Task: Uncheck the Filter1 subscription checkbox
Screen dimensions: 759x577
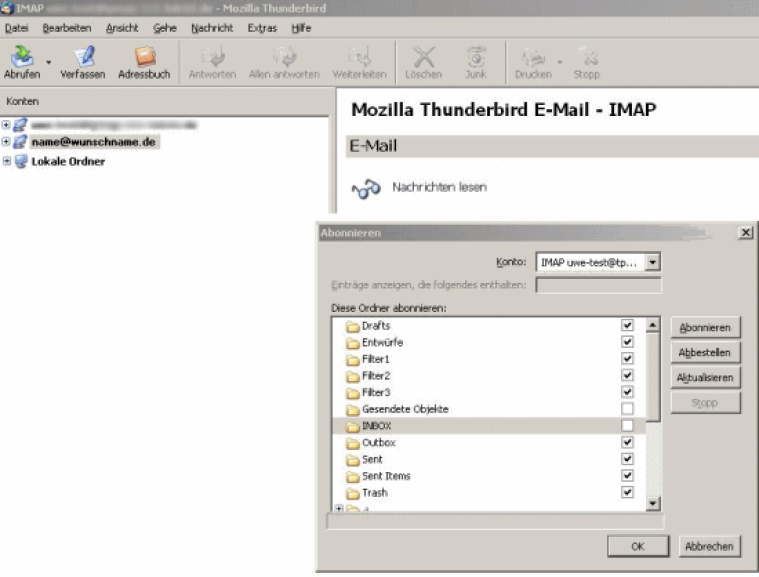Action: (x=627, y=359)
